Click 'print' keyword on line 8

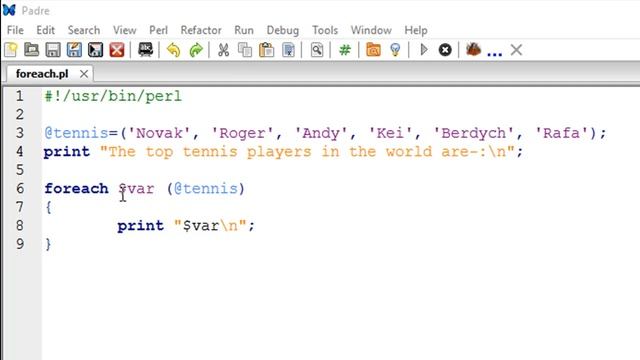click(x=140, y=226)
